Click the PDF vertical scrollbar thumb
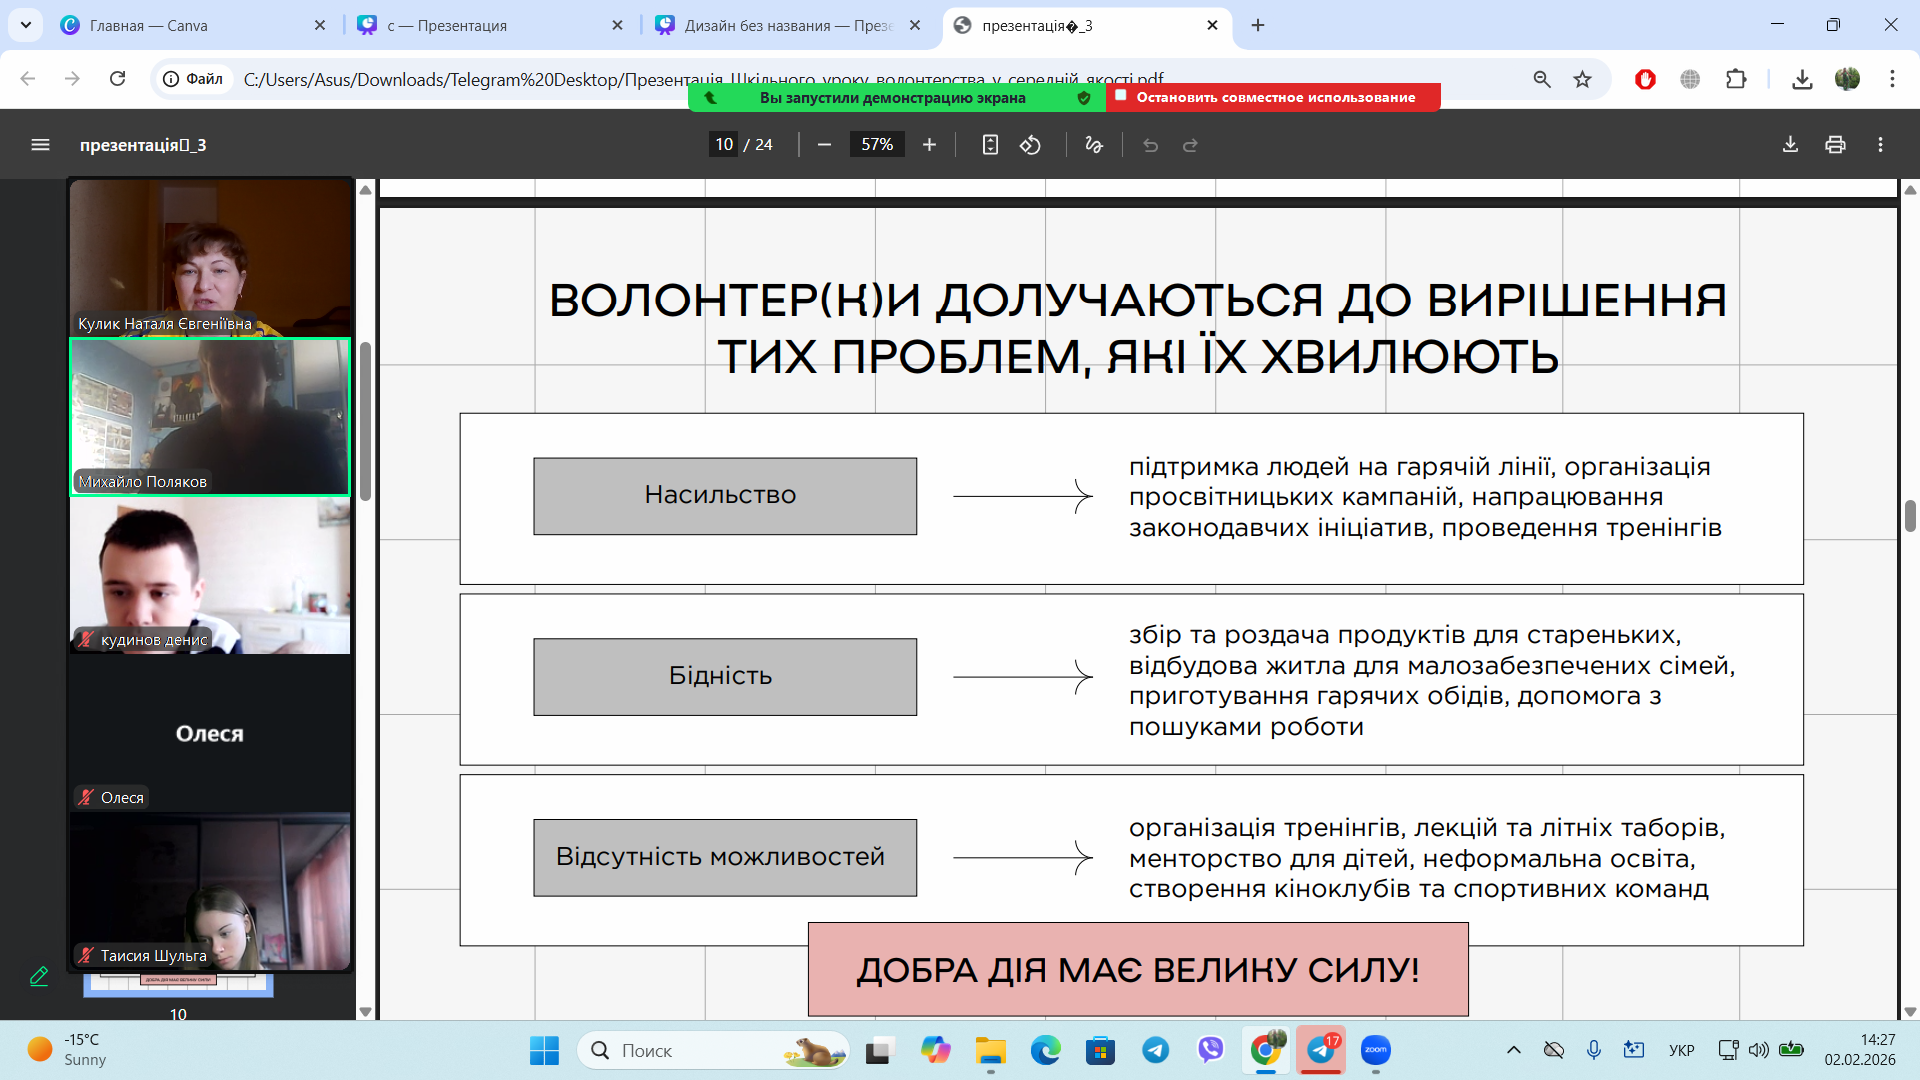This screenshot has width=1920, height=1080. point(1909,516)
